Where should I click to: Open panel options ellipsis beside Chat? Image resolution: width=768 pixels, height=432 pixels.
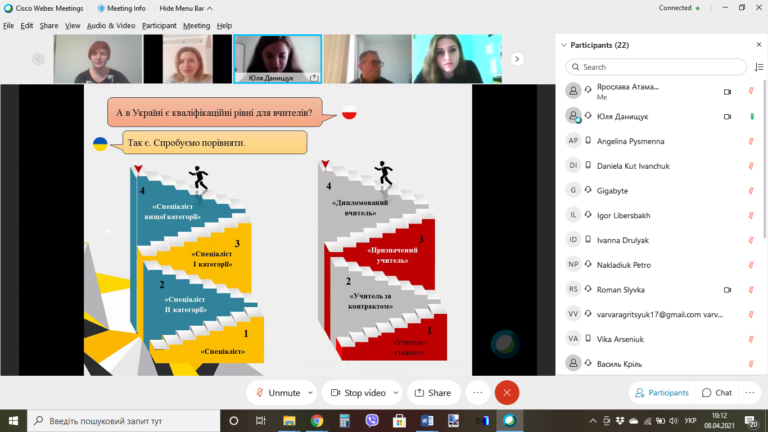coord(750,392)
